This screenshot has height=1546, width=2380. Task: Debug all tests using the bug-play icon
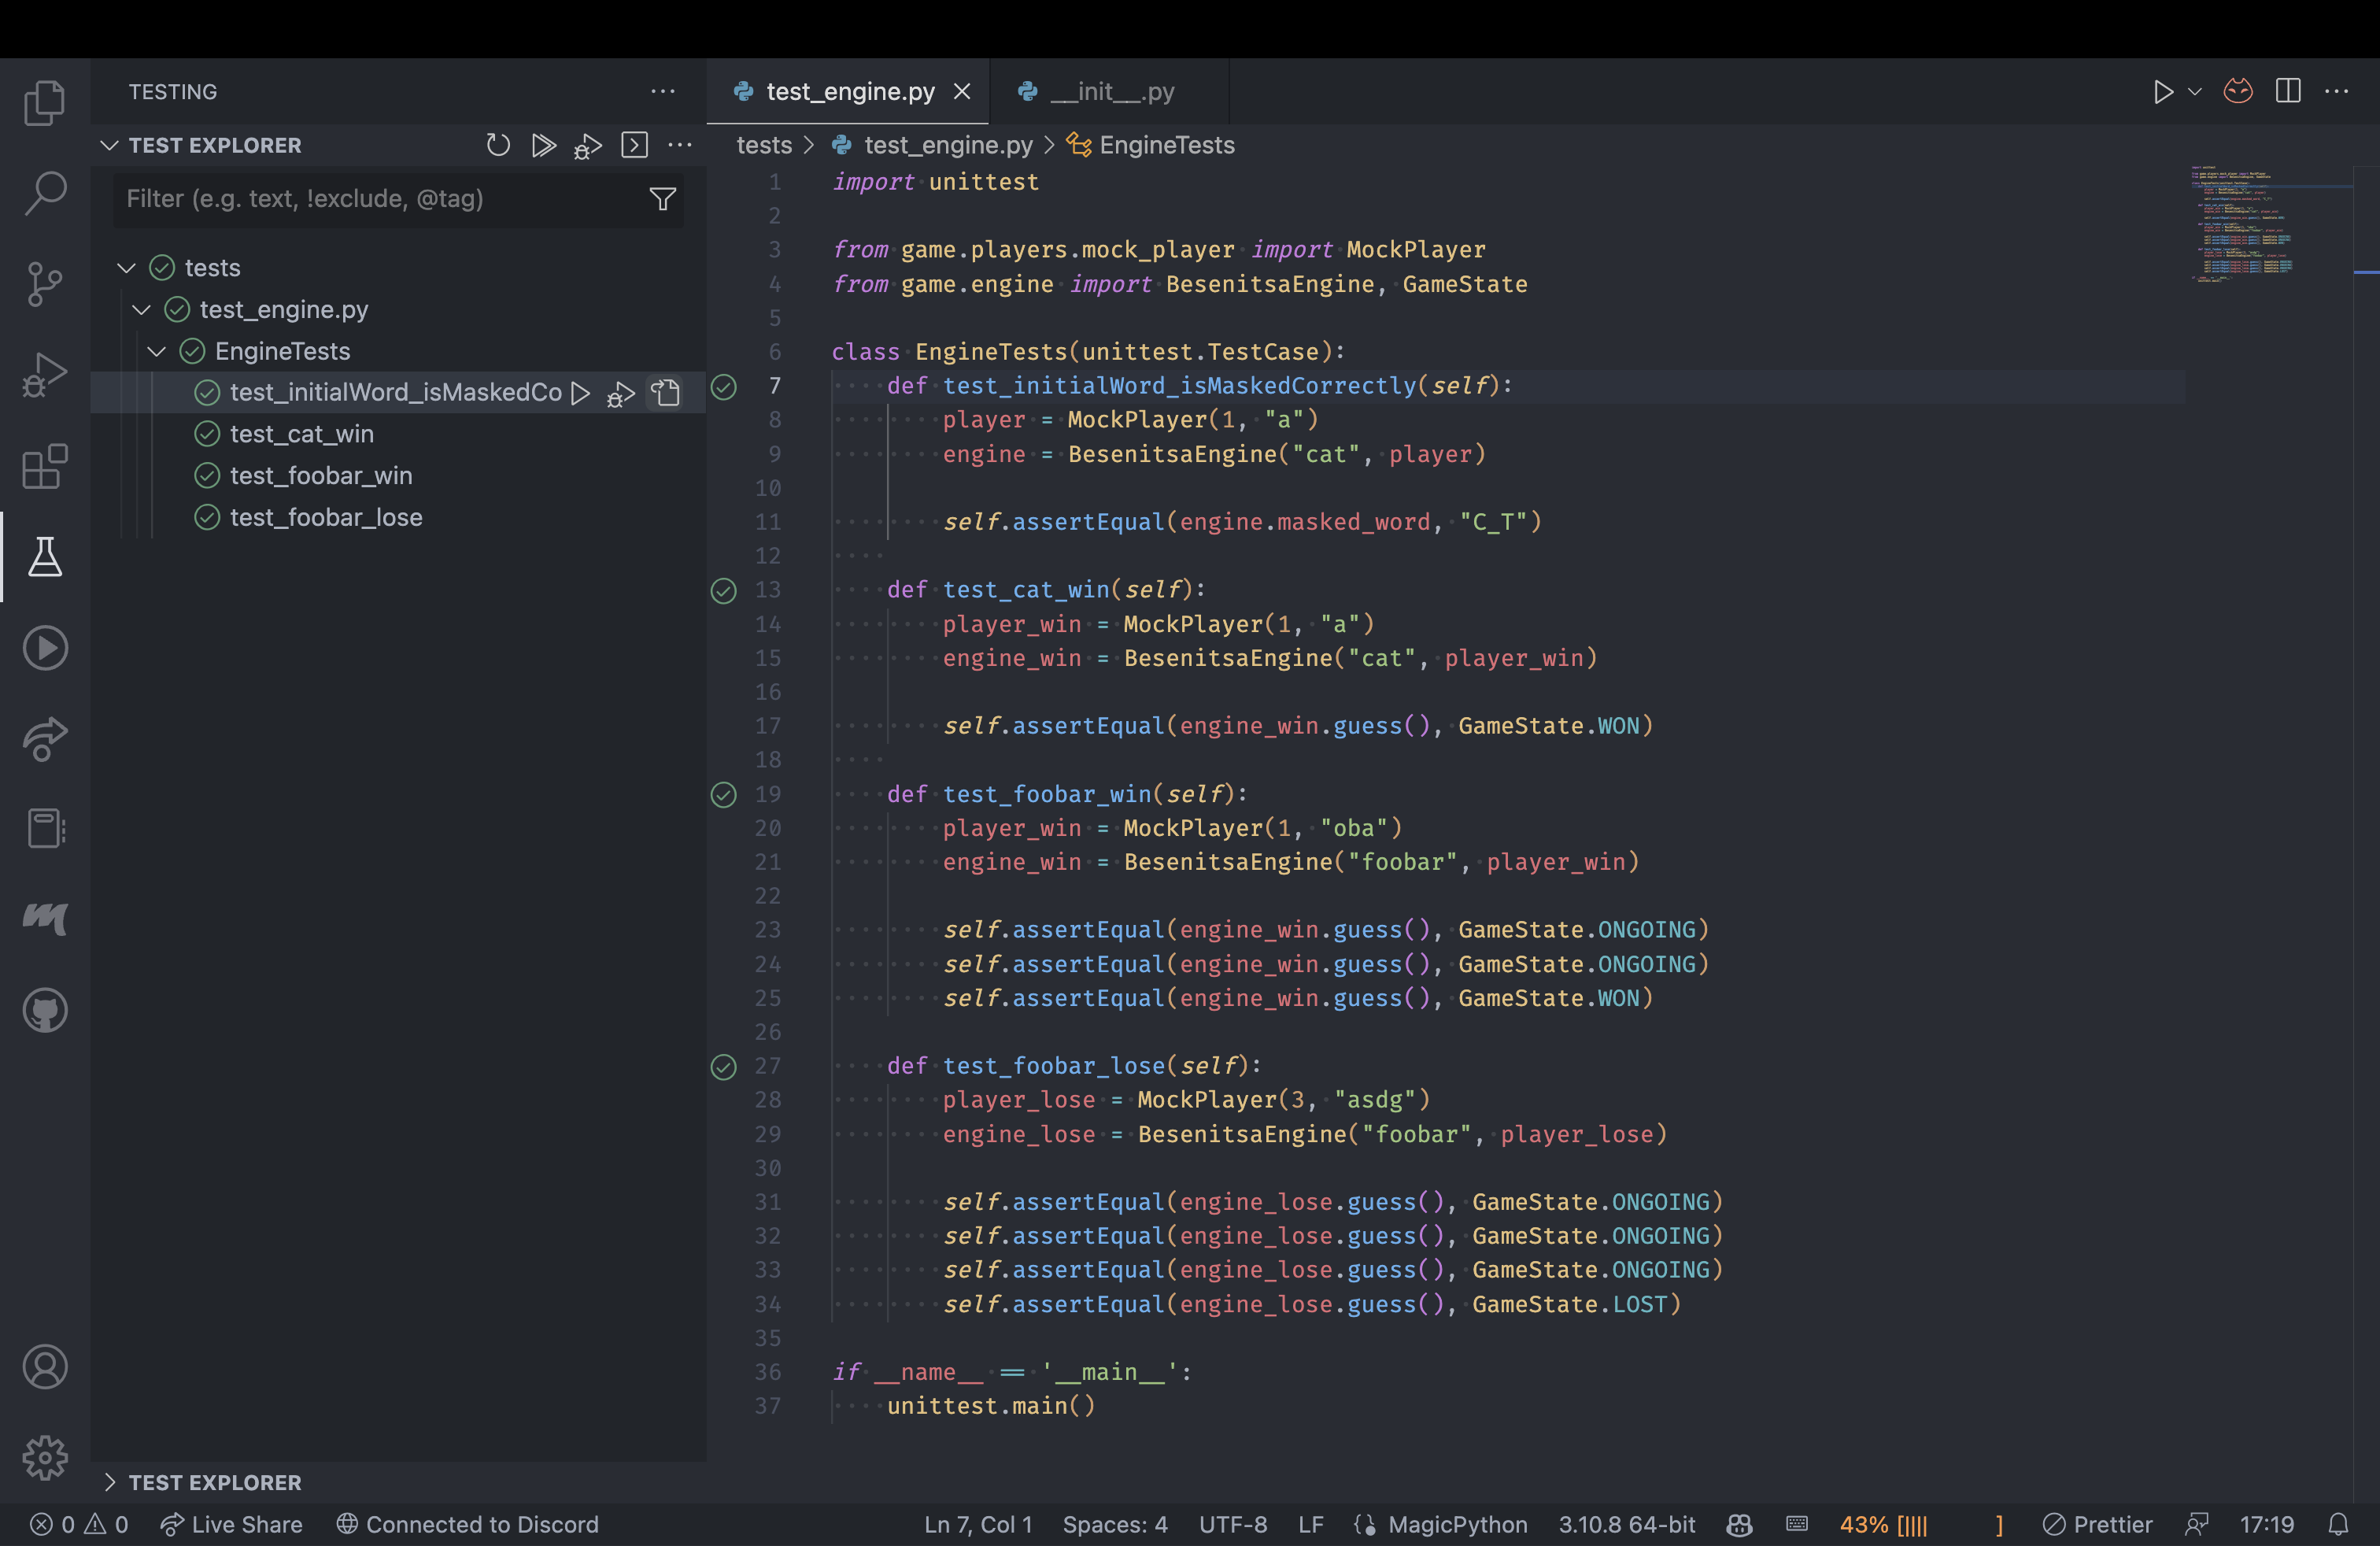[x=587, y=145]
